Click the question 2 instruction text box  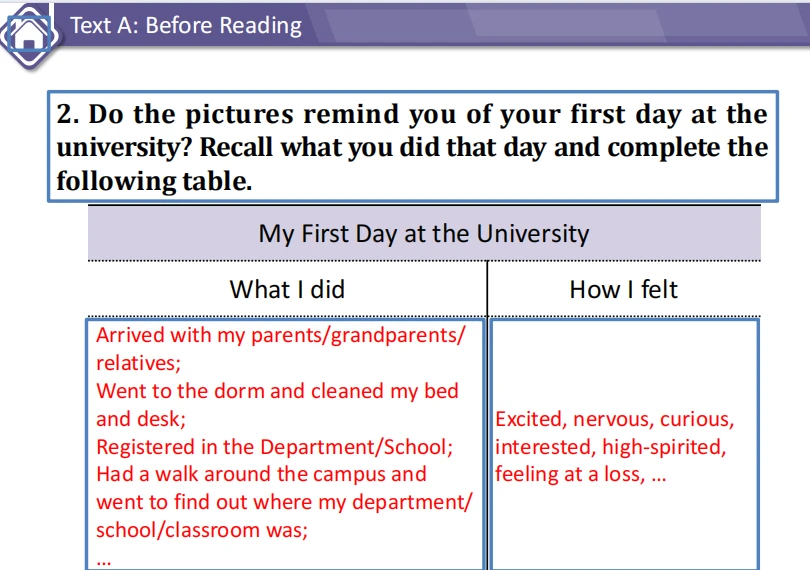pos(413,146)
